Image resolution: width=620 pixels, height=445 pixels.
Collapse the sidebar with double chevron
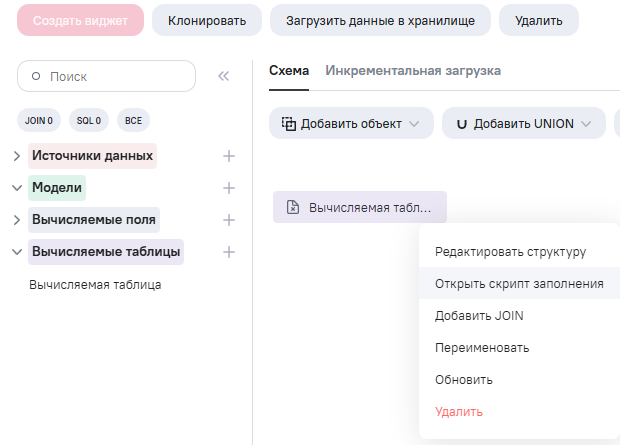click(223, 76)
